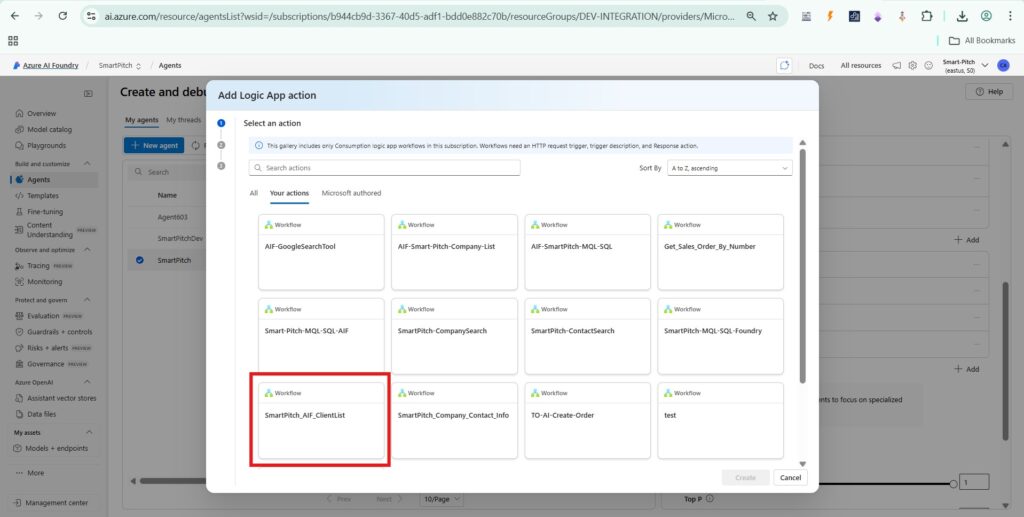The width and height of the screenshot is (1024, 517).
Task: Switch to the All actions tab
Action: pos(253,193)
